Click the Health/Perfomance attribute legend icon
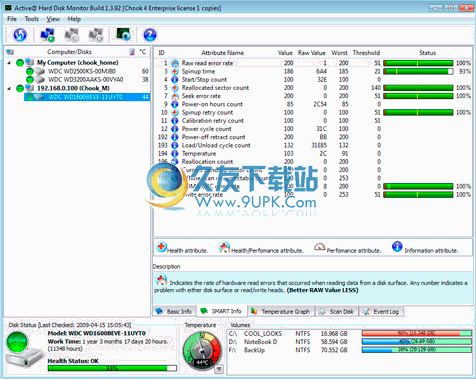This screenshot has height=379, width=476. 224,247
